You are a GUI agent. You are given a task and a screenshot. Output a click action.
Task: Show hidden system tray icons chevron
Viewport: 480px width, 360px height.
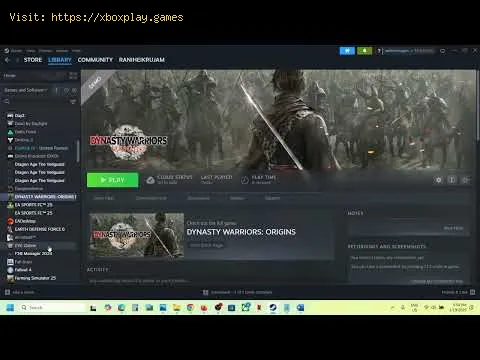click(392, 307)
